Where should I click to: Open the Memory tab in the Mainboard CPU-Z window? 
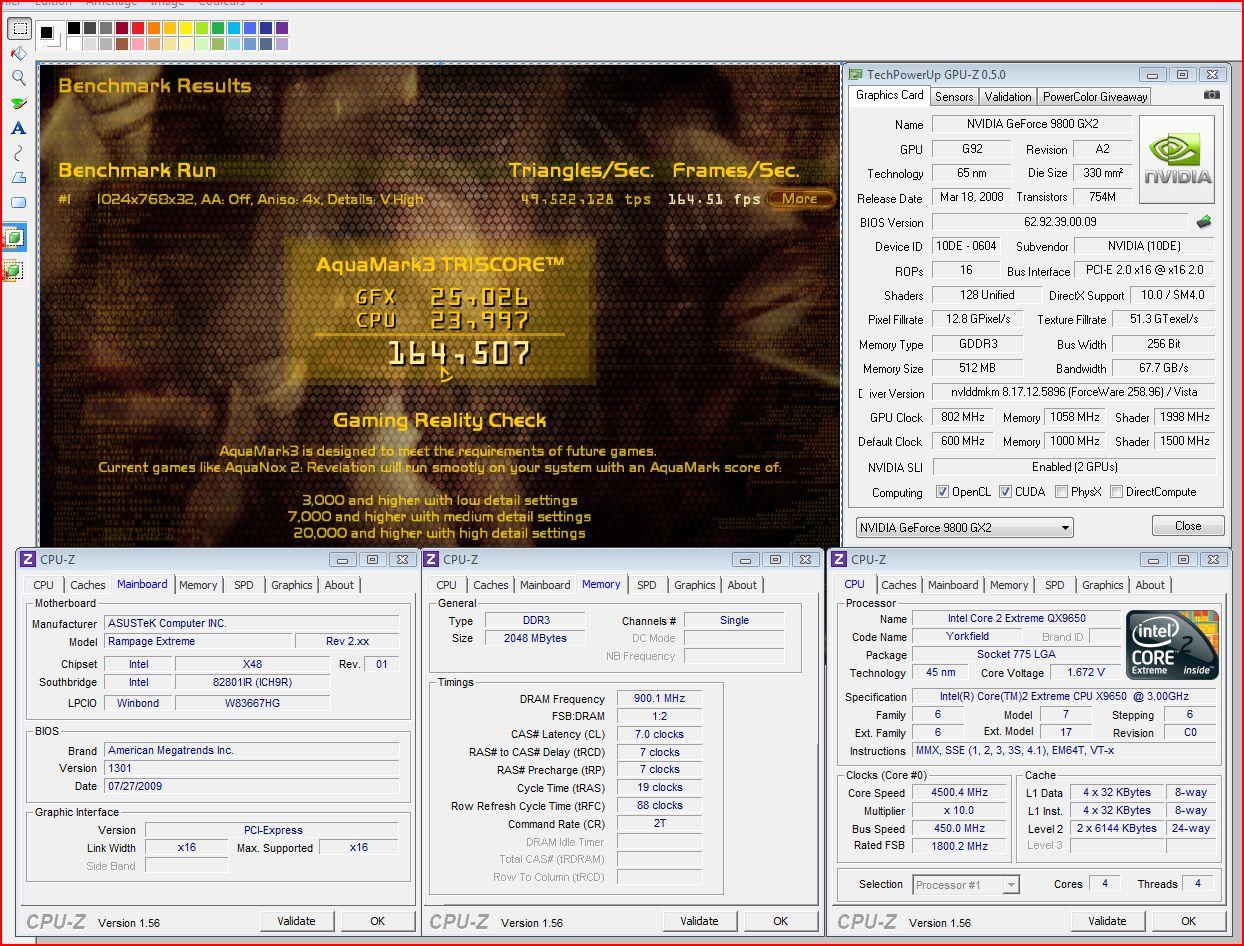[198, 585]
